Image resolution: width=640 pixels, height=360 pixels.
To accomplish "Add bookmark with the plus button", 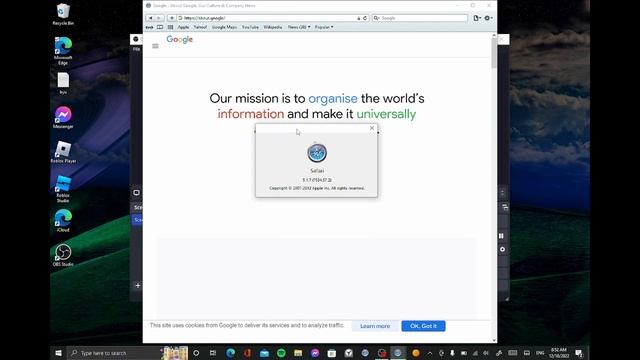I will (172, 18).
